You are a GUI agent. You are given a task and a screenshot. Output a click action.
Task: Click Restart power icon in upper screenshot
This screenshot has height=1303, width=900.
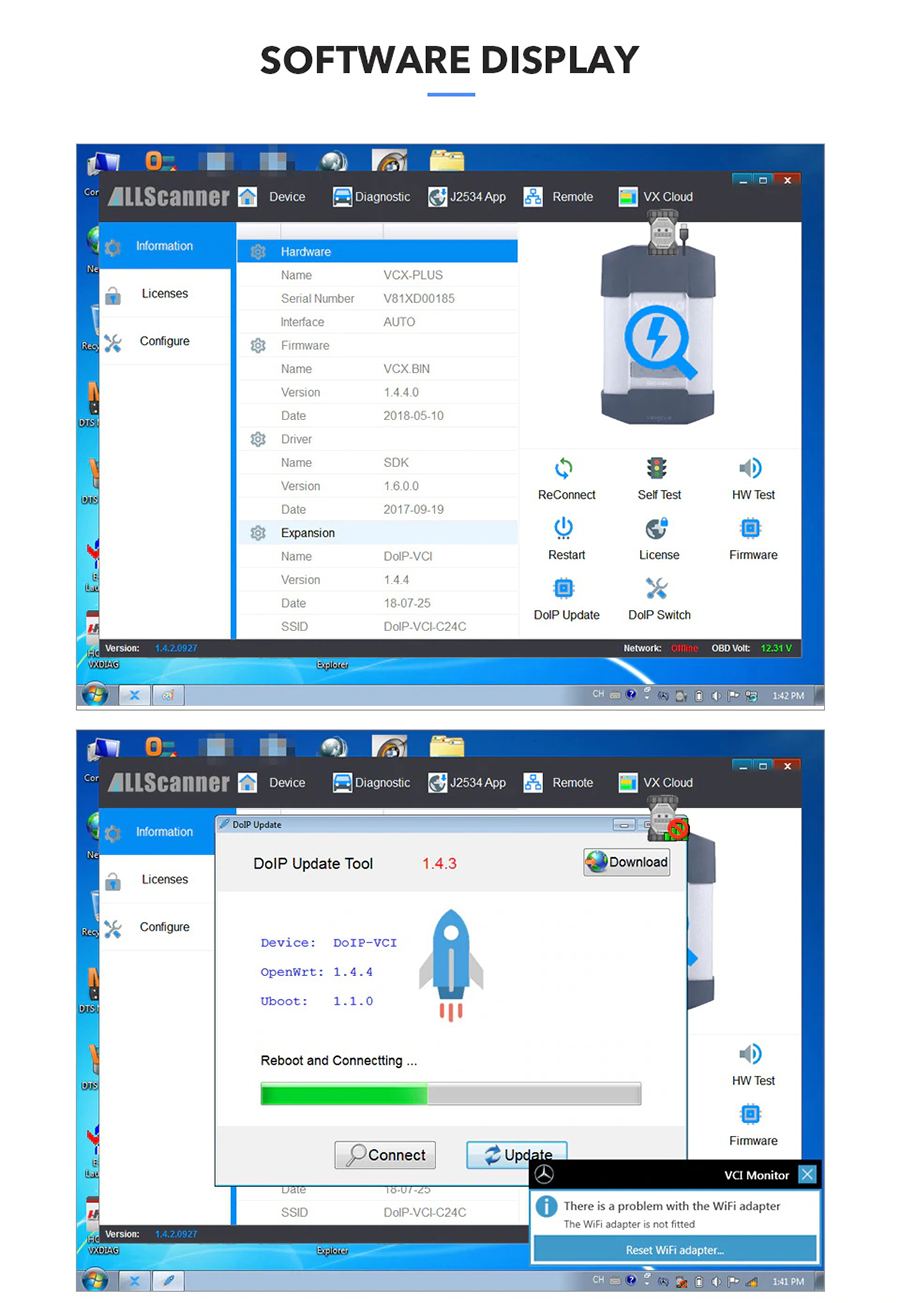[565, 528]
